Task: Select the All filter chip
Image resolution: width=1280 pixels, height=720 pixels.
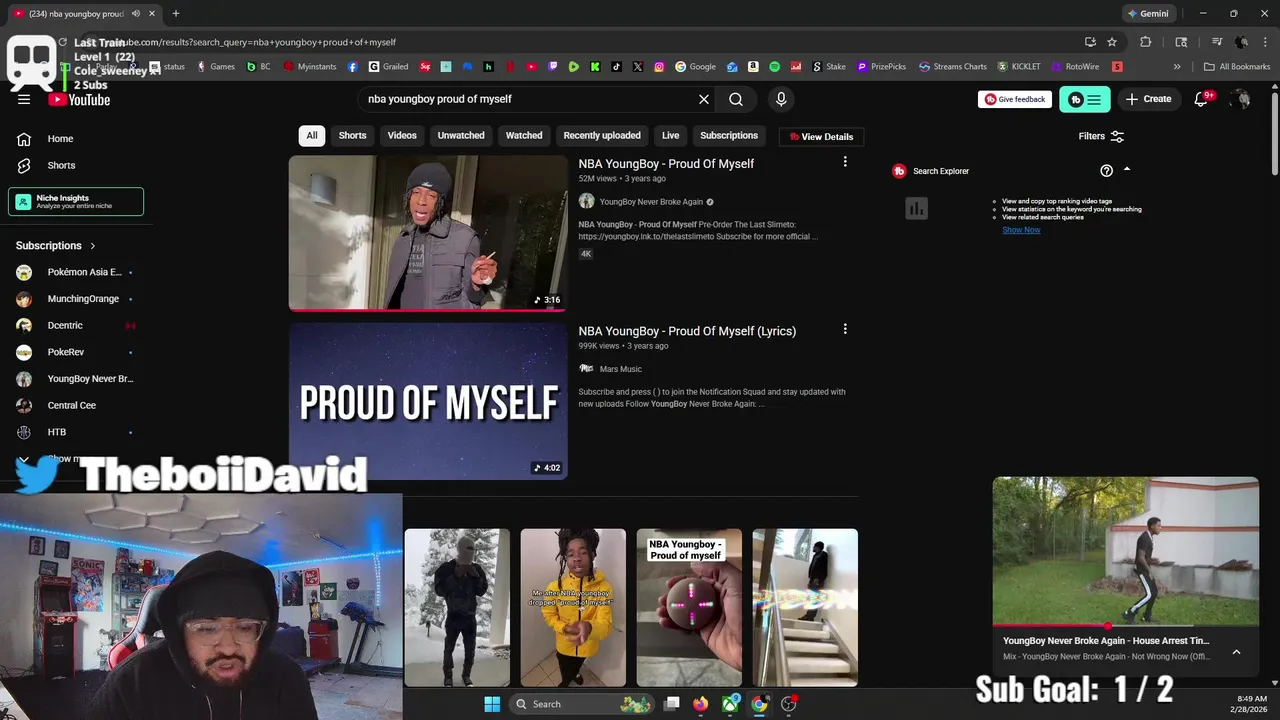Action: click(x=312, y=136)
